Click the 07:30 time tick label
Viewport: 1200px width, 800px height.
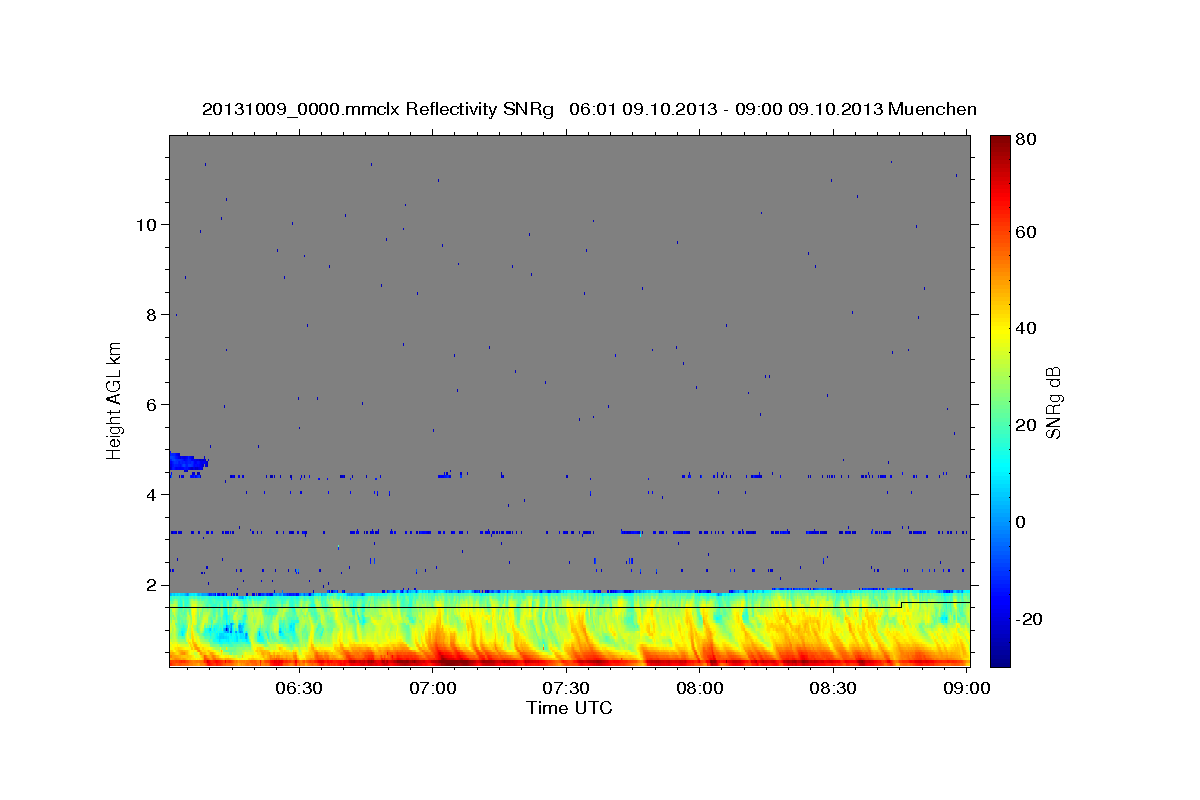coord(566,688)
